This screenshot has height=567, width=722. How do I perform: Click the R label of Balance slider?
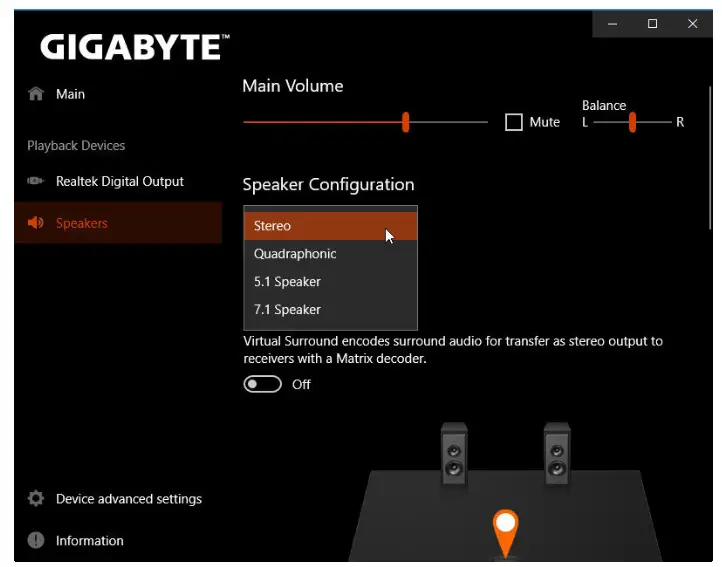click(680, 122)
